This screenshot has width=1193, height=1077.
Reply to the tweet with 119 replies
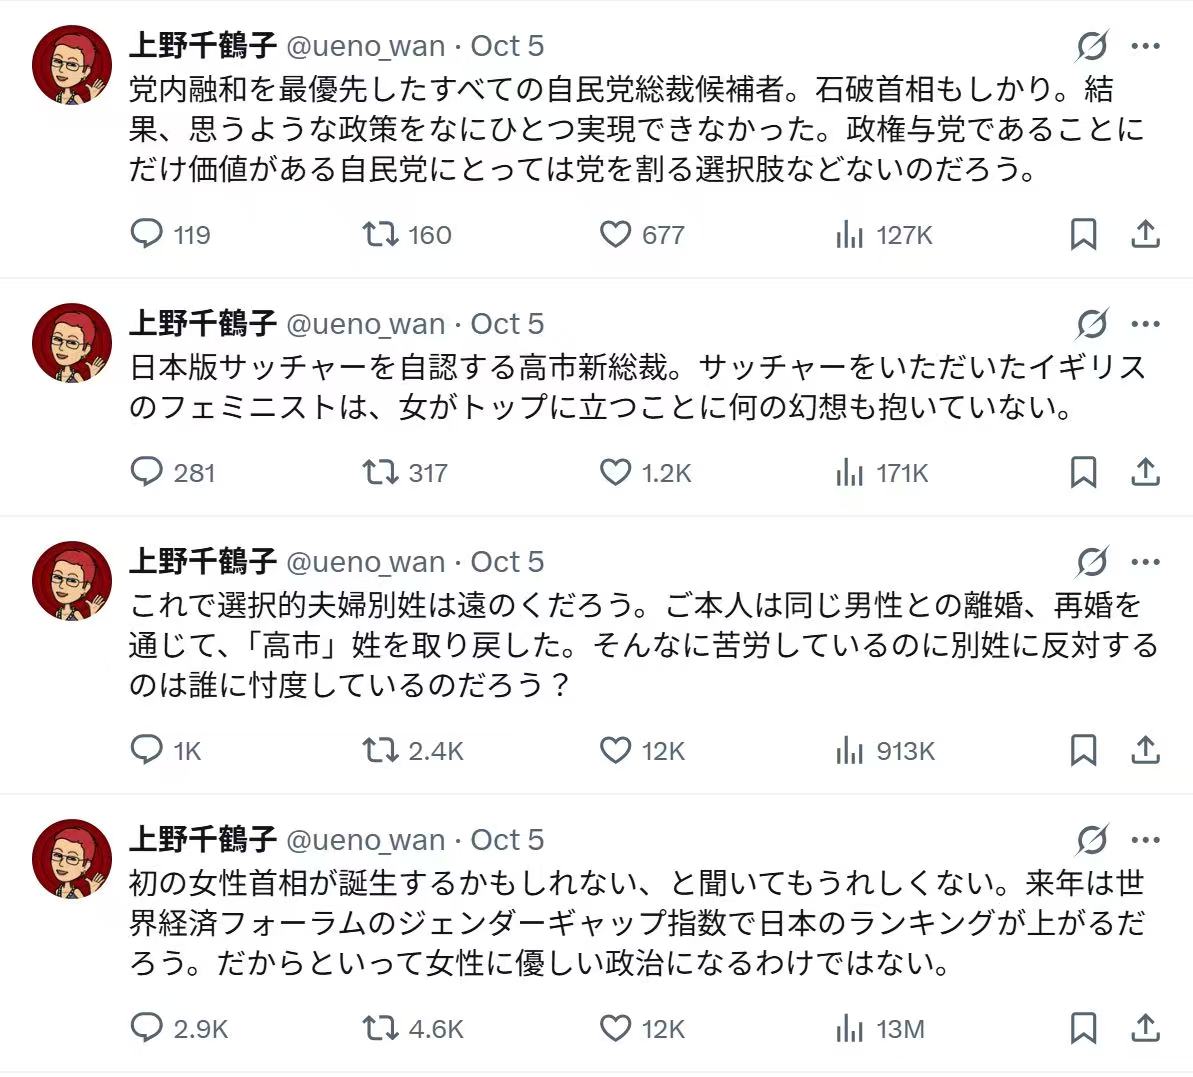pos(147,234)
